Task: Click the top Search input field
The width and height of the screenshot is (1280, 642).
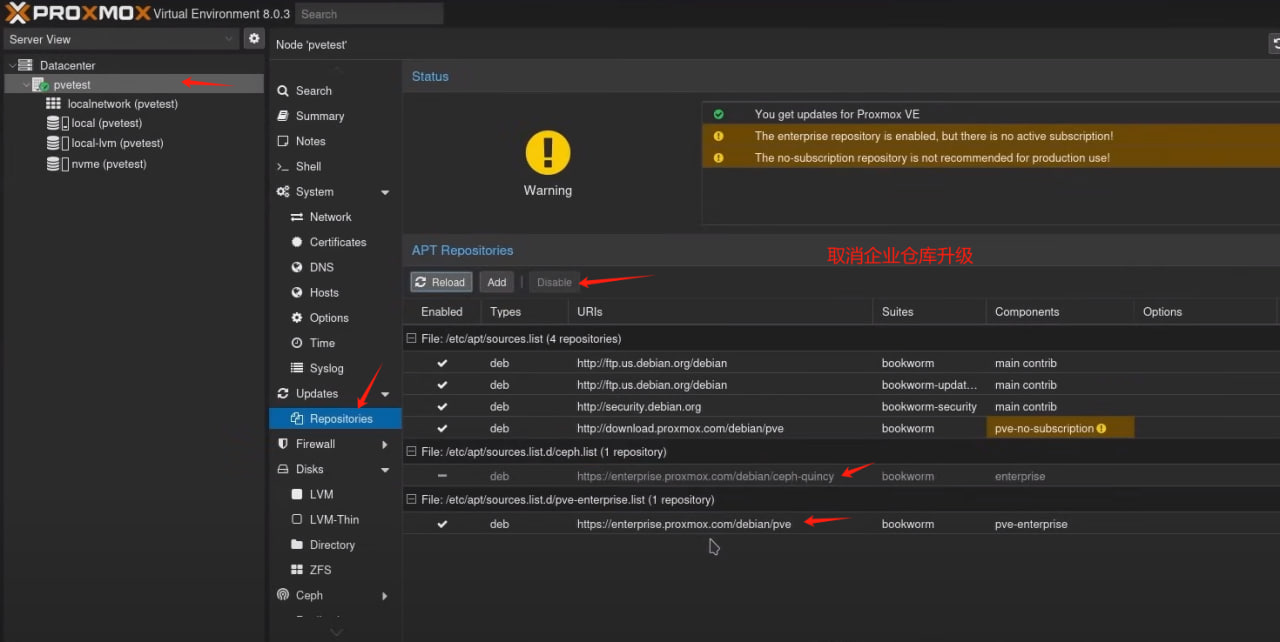Action: (x=369, y=14)
